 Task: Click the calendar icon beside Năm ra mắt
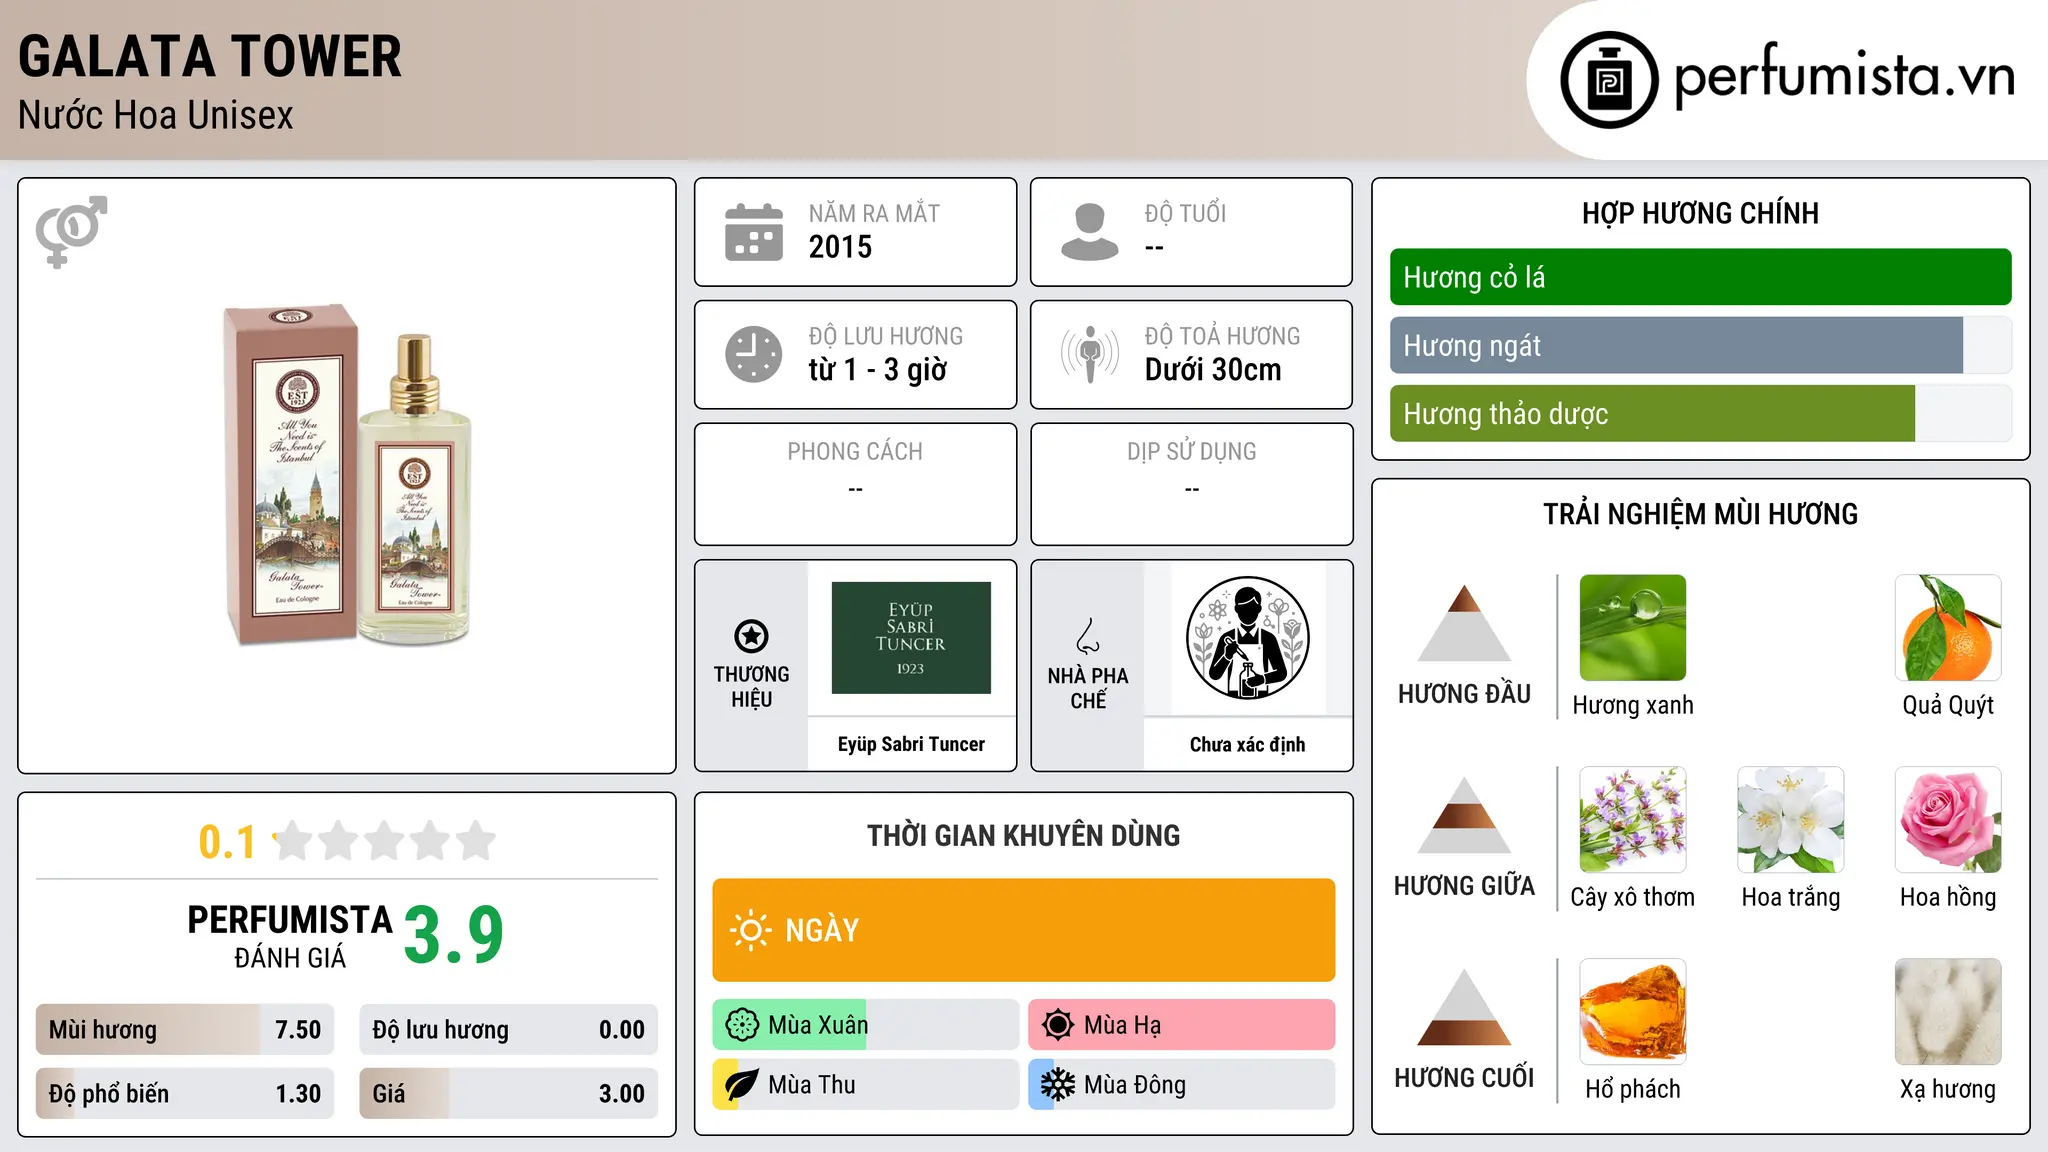[x=754, y=232]
